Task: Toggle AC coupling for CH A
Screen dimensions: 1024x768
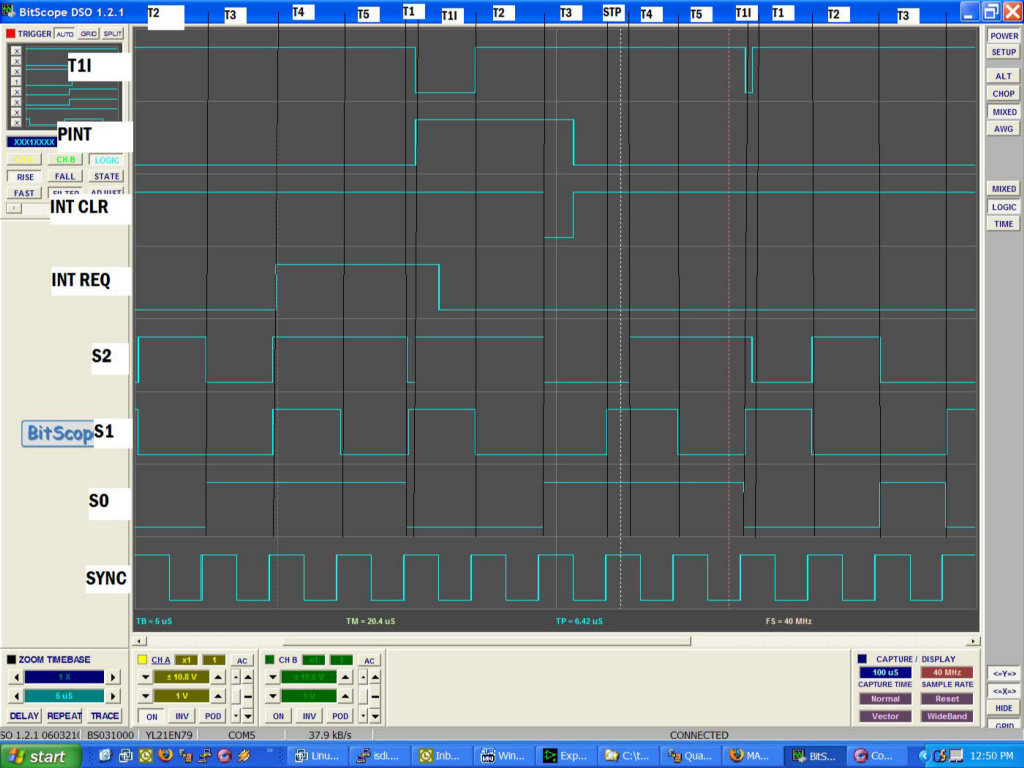Action: [x=242, y=660]
